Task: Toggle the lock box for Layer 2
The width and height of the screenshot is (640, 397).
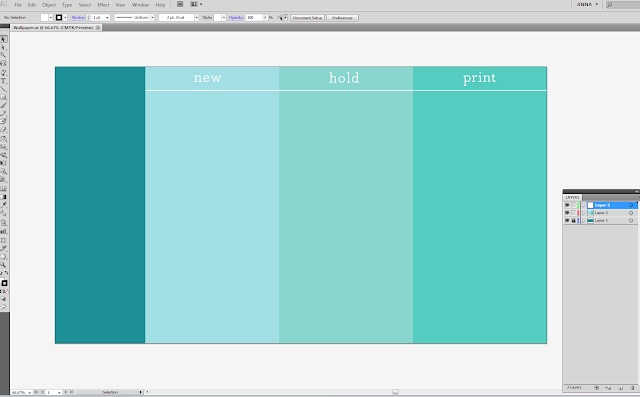Action: click(x=573, y=213)
